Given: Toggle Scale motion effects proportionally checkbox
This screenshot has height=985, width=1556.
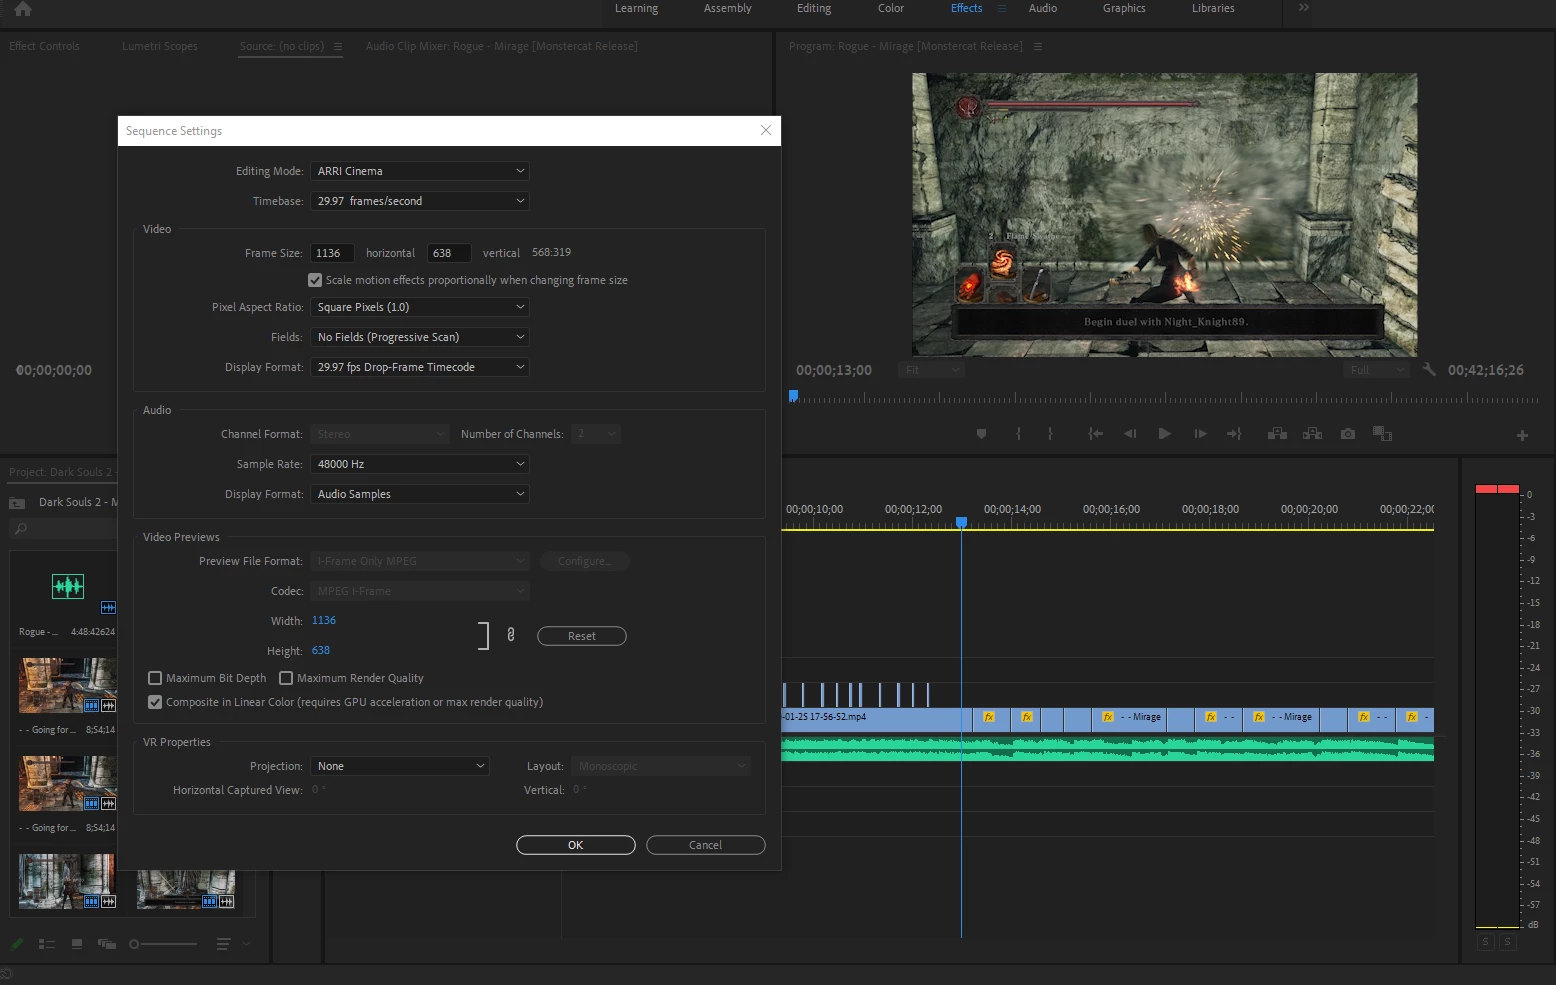Looking at the screenshot, I should (x=315, y=280).
